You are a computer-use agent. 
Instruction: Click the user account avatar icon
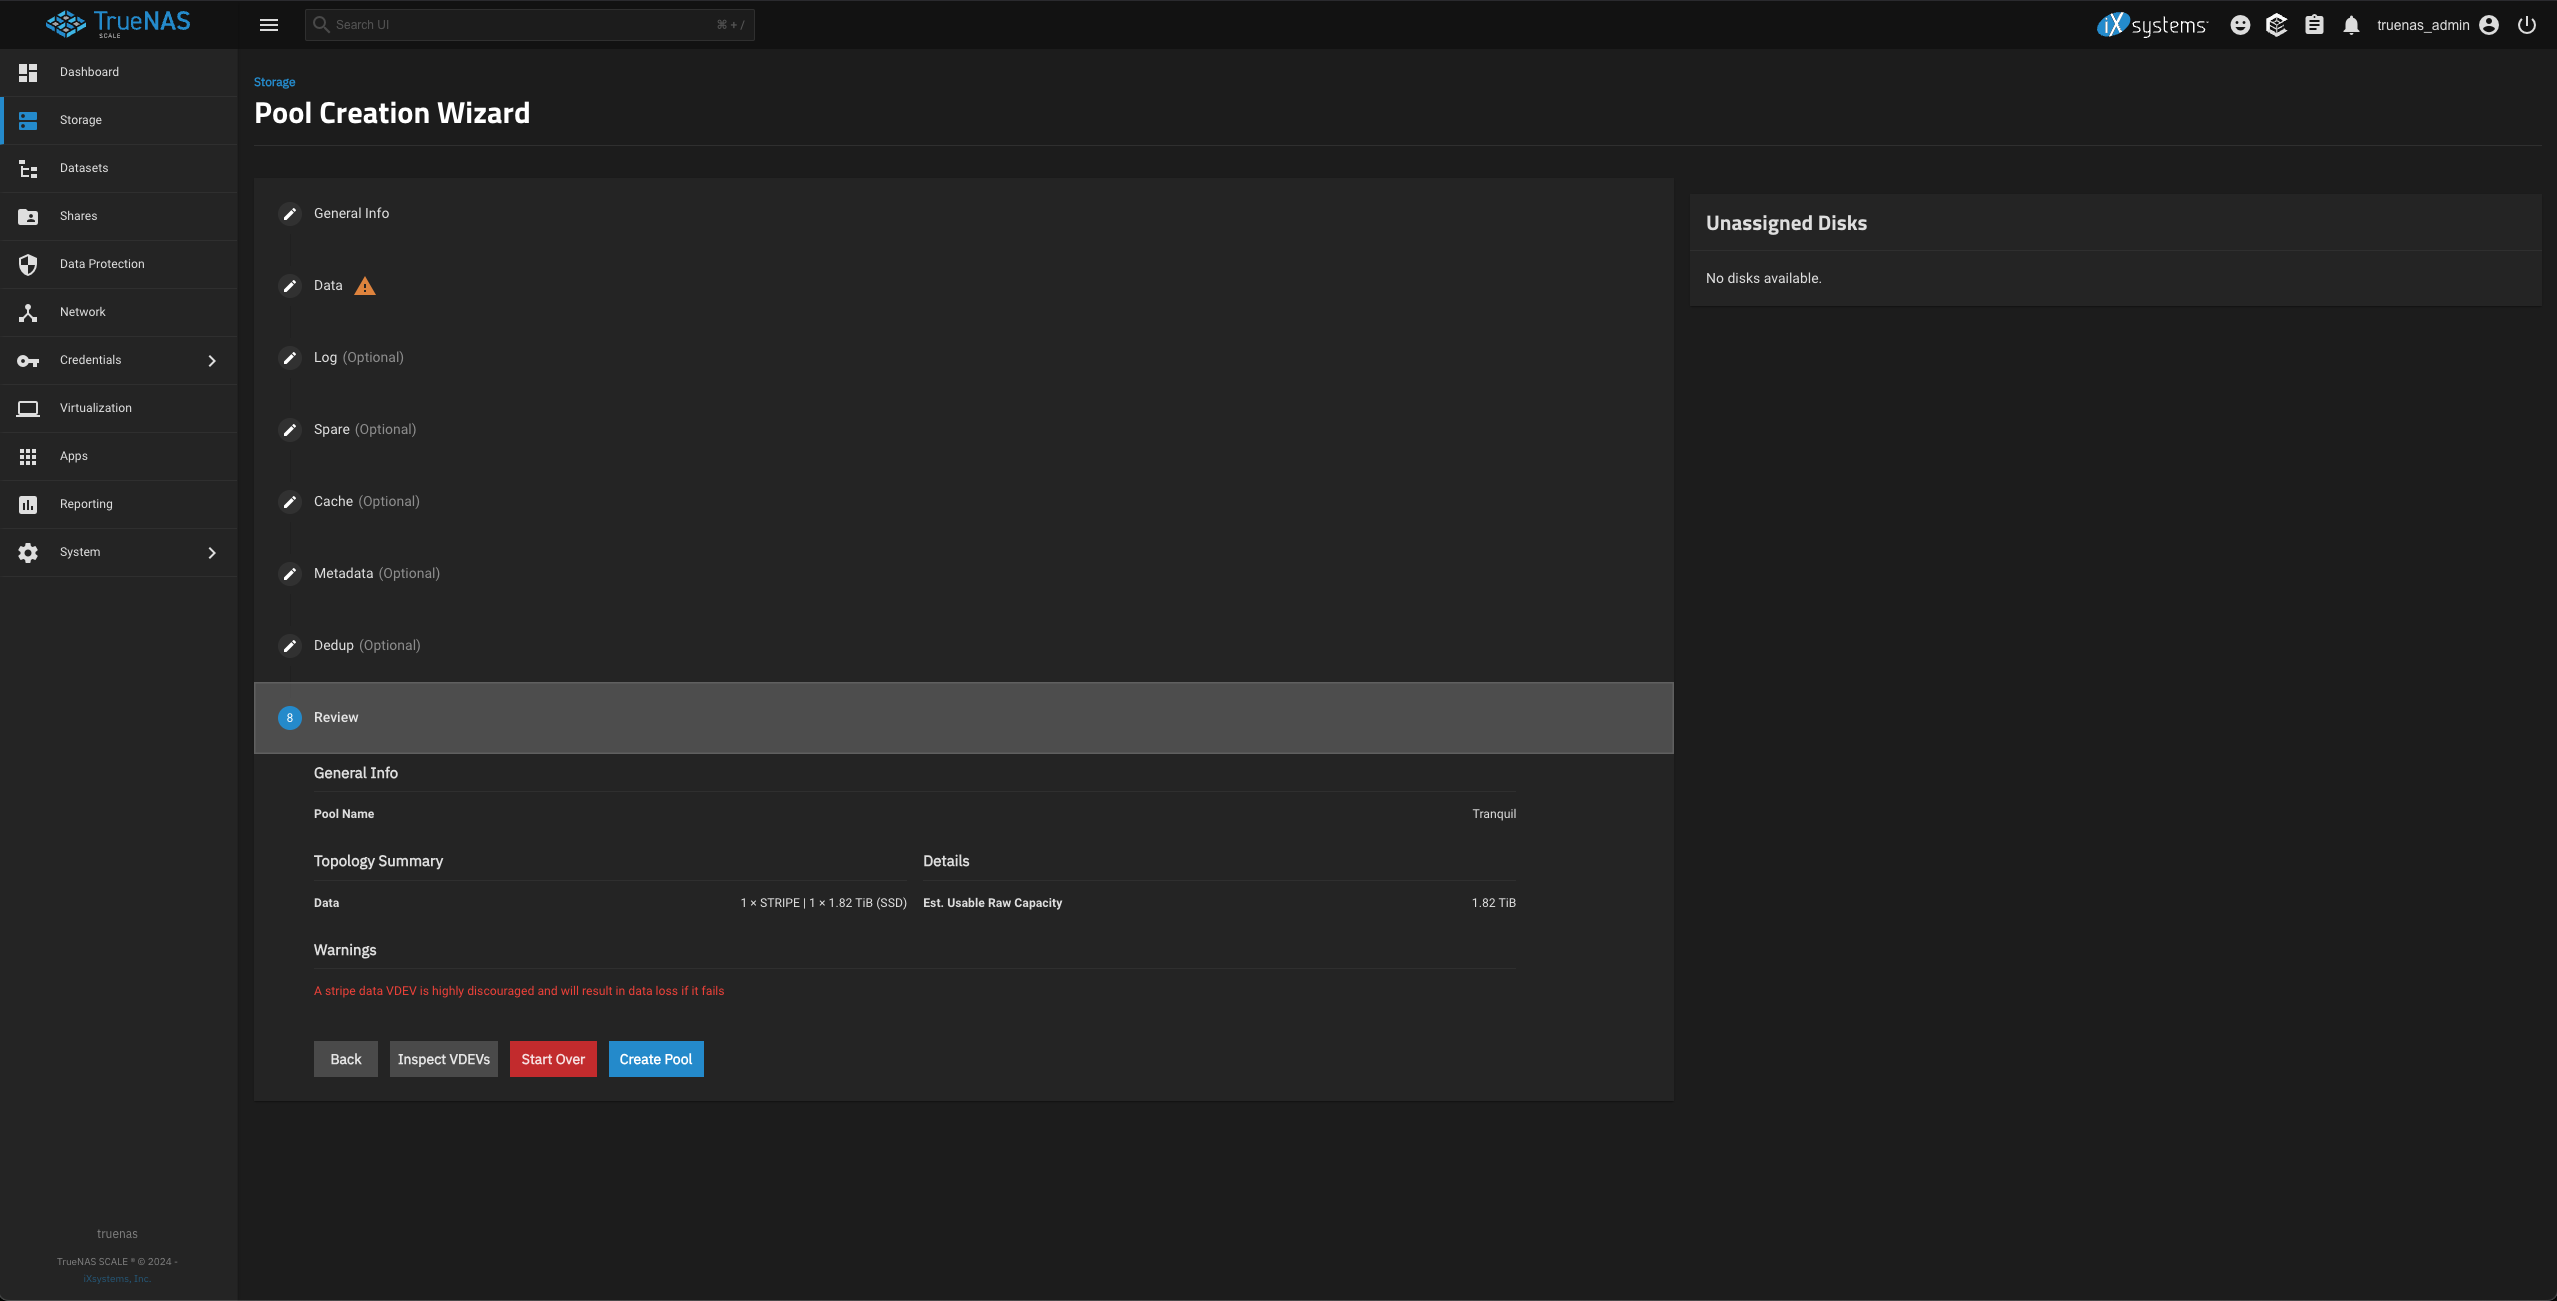pyautogui.click(x=2489, y=25)
